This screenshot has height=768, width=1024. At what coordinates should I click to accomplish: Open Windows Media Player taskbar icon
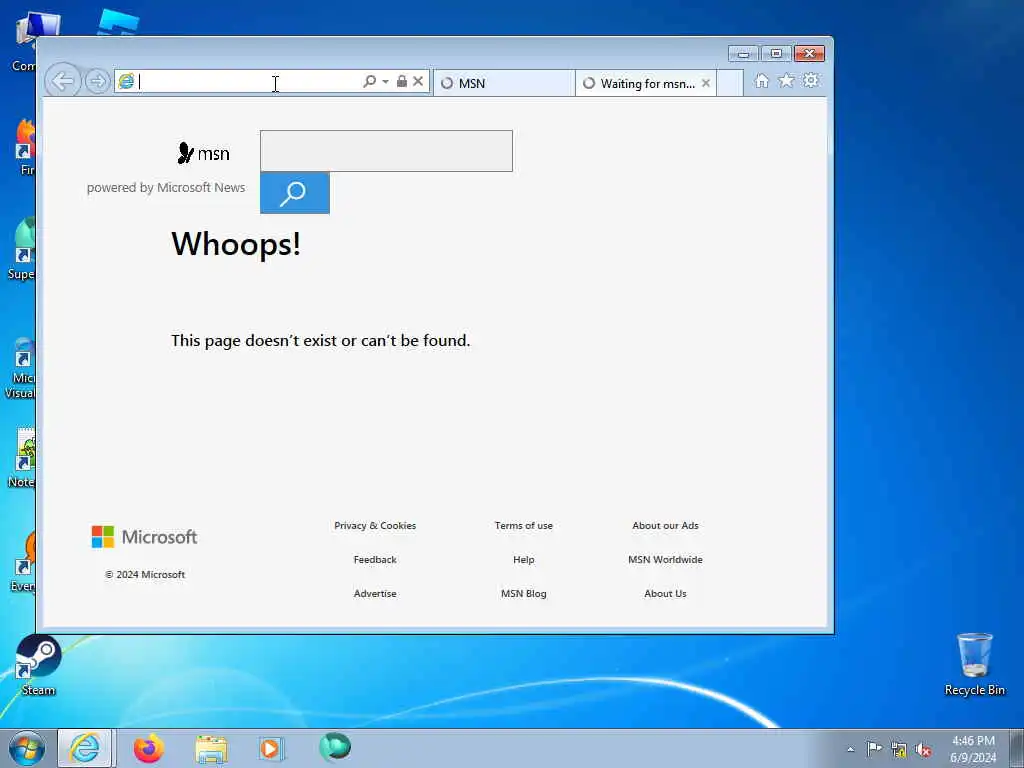pos(271,748)
